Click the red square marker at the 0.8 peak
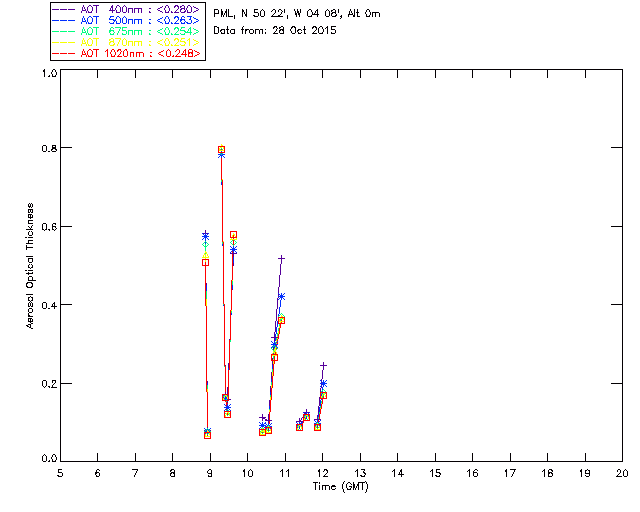 (221, 149)
